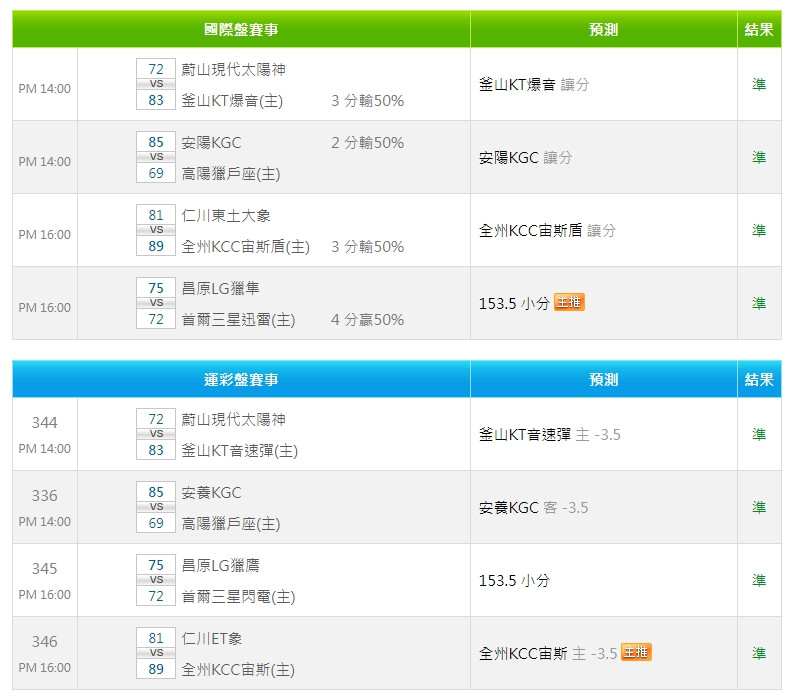Click match number 345
This screenshot has height=693, width=785.
(45, 568)
